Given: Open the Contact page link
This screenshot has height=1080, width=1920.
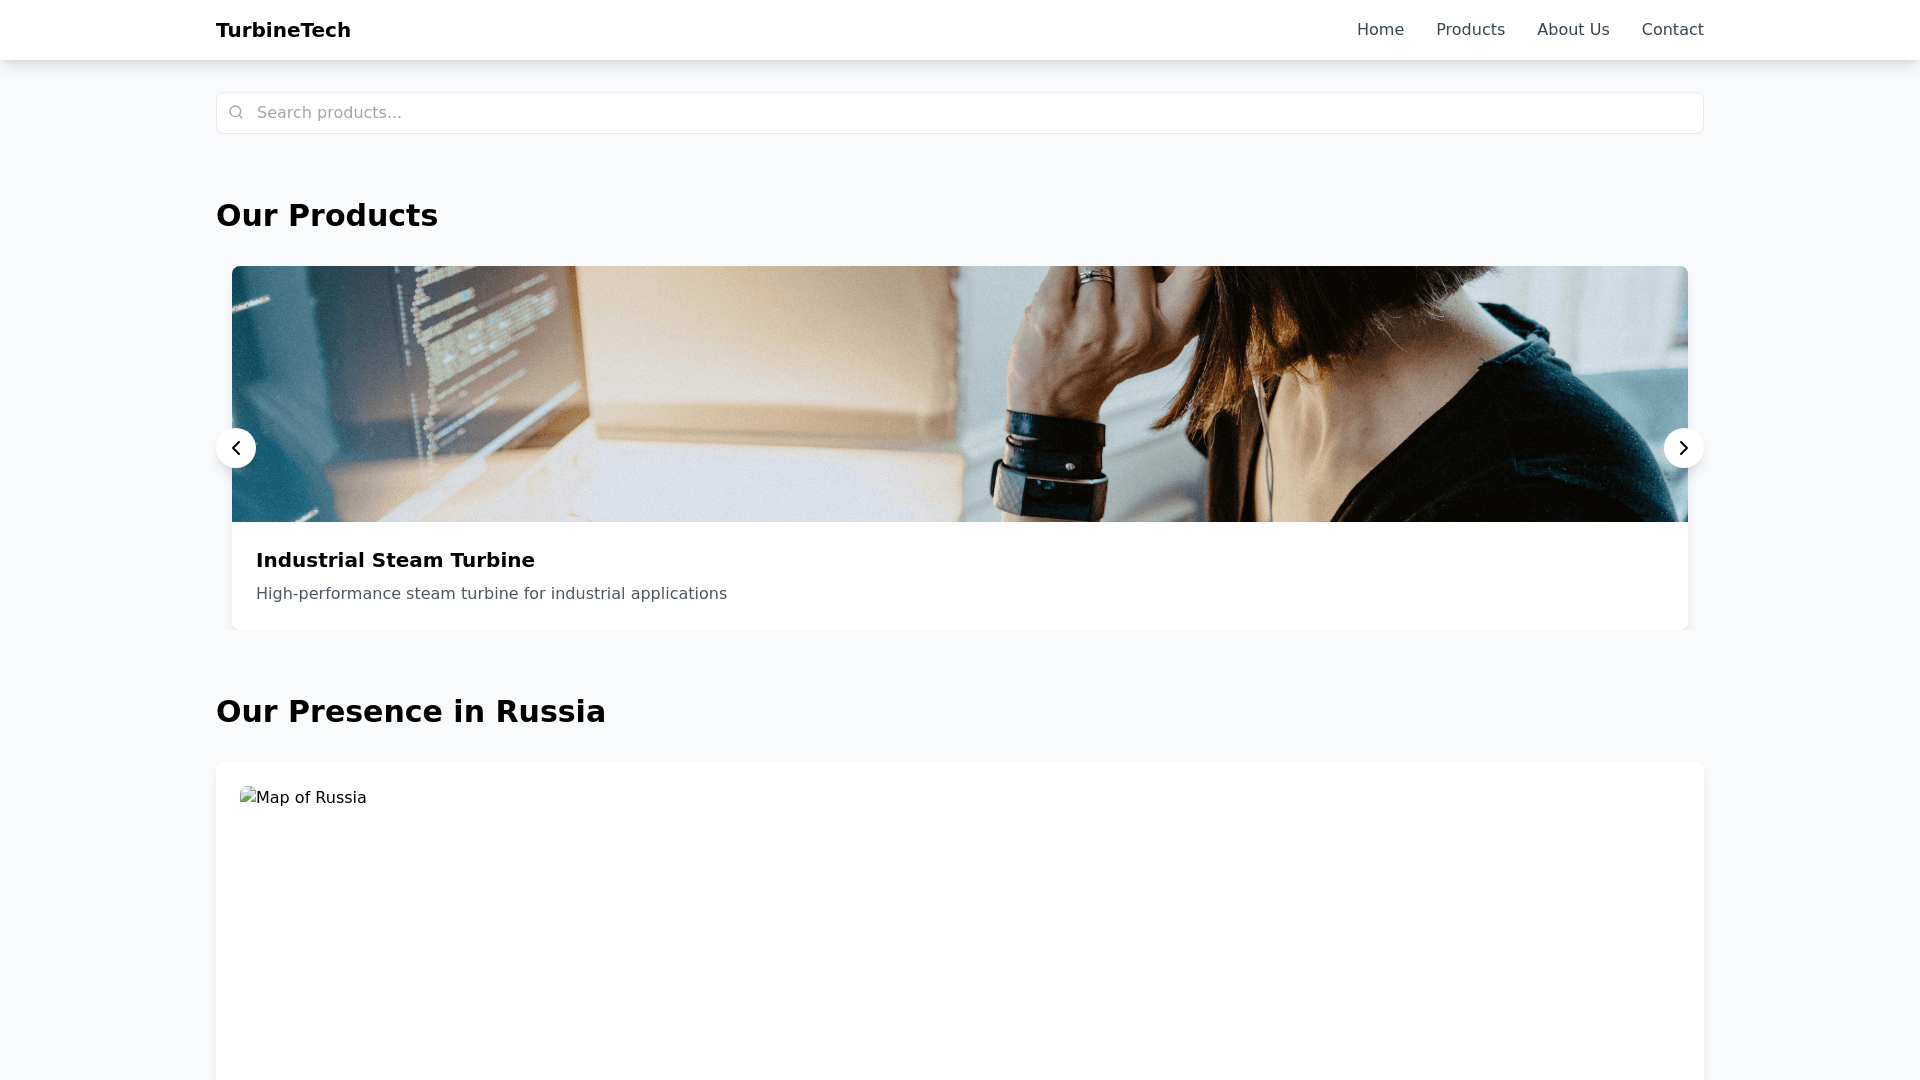Looking at the screenshot, I should pos(1672,30).
